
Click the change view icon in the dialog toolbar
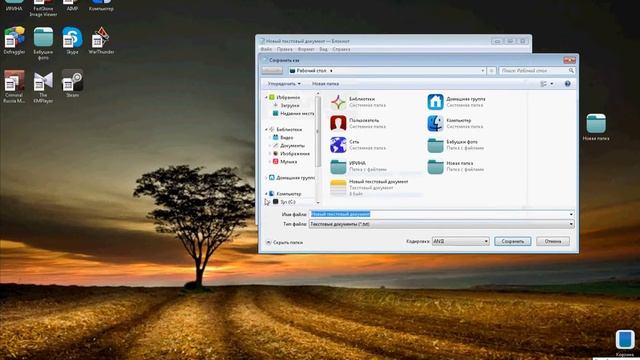[x=543, y=84]
